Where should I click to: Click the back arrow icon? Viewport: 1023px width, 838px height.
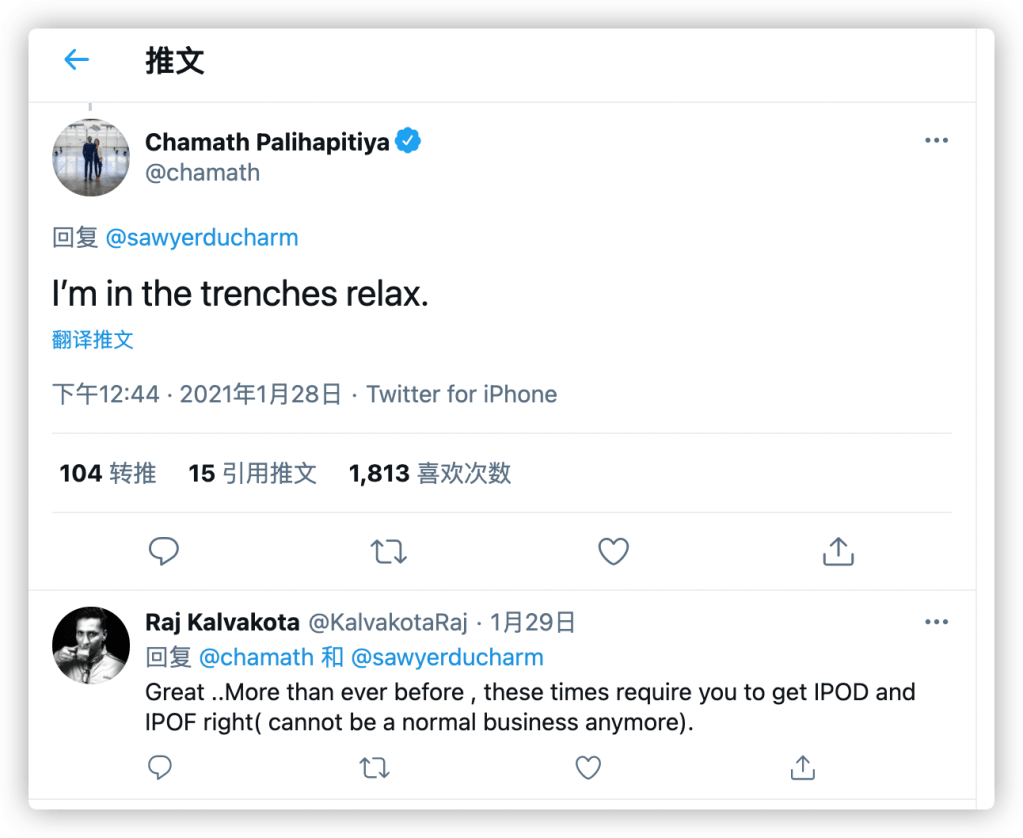[x=77, y=60]
